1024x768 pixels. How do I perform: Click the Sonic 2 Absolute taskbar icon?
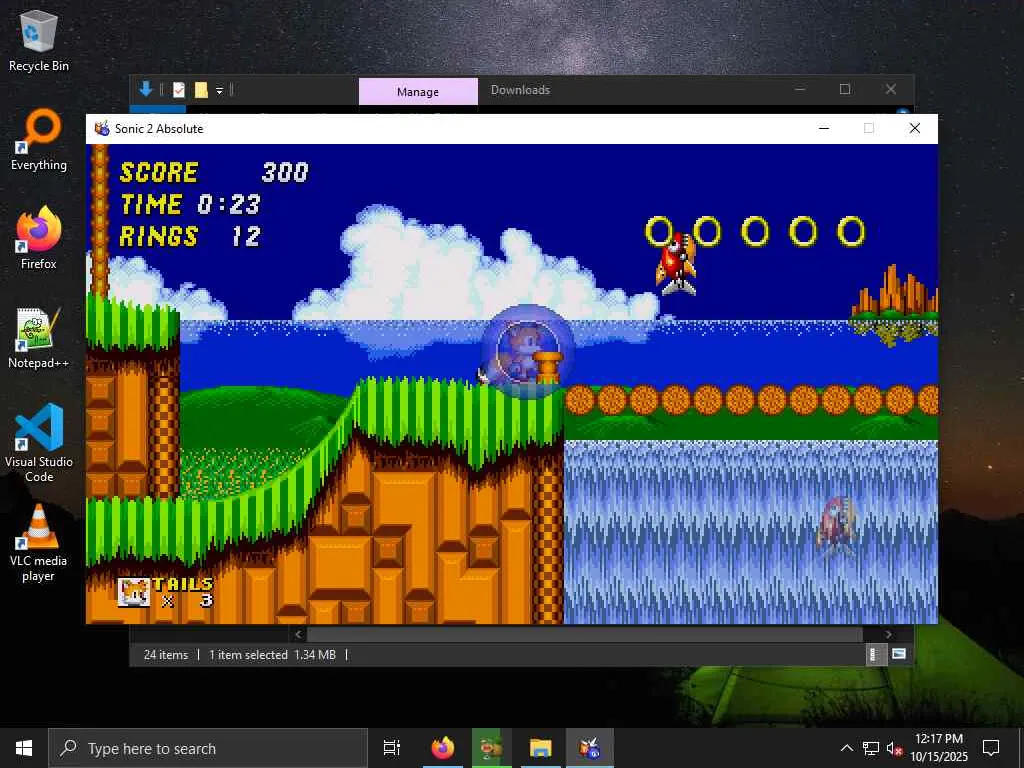[x=590, y=748]
